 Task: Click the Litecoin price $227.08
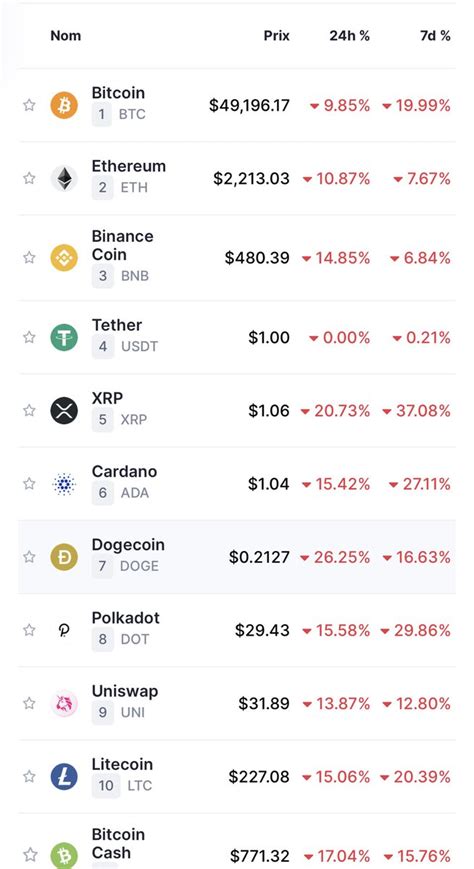pyautogui.click(x=259, y=776)
